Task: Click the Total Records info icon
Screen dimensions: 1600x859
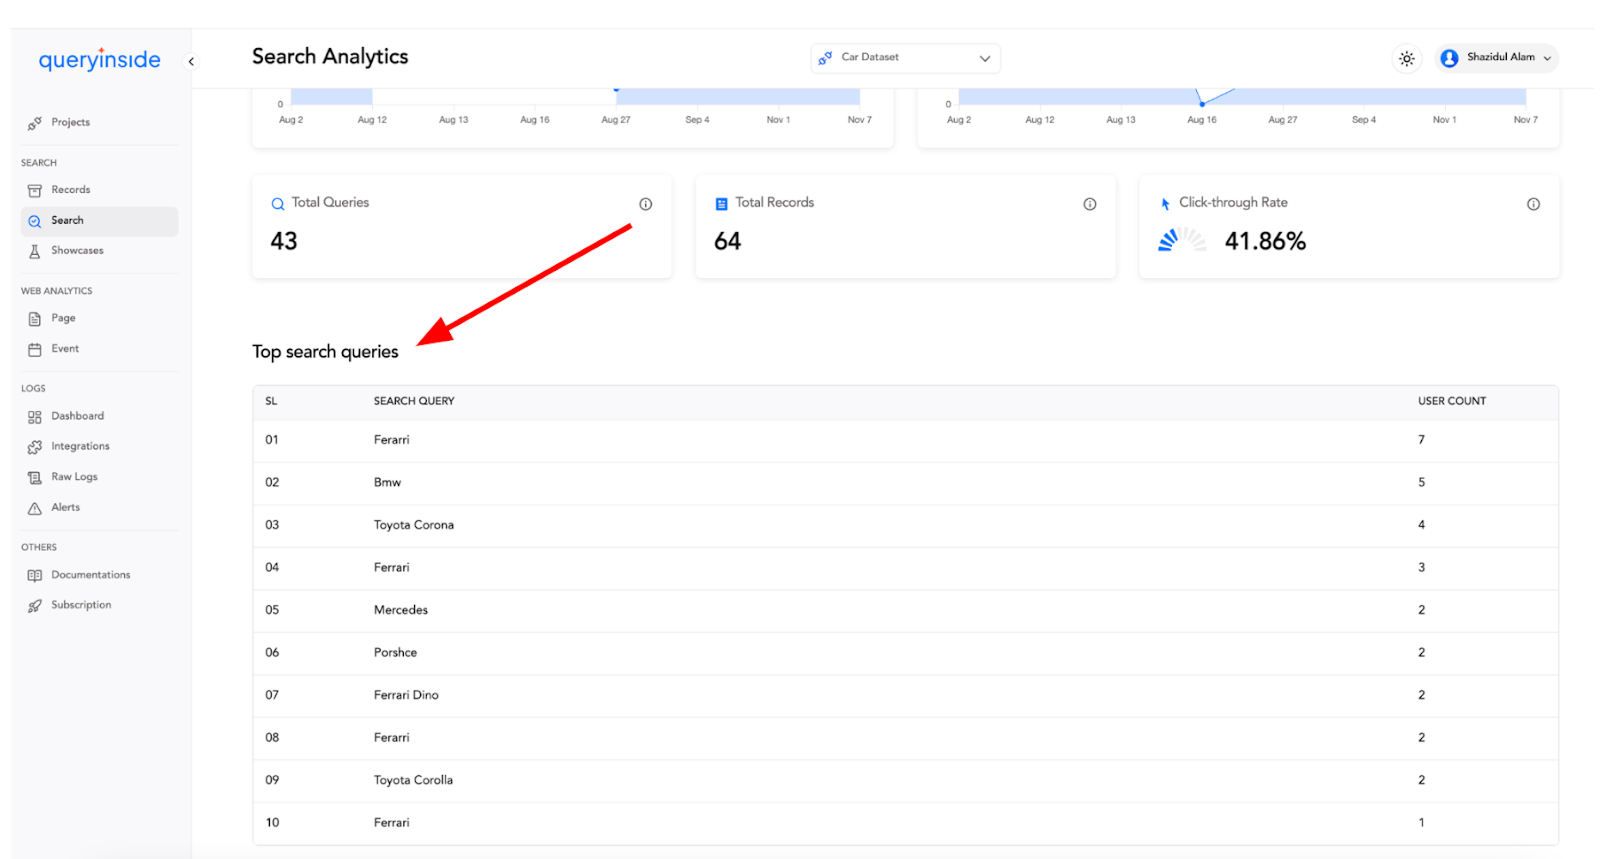Action: (x=1090, y=204)
